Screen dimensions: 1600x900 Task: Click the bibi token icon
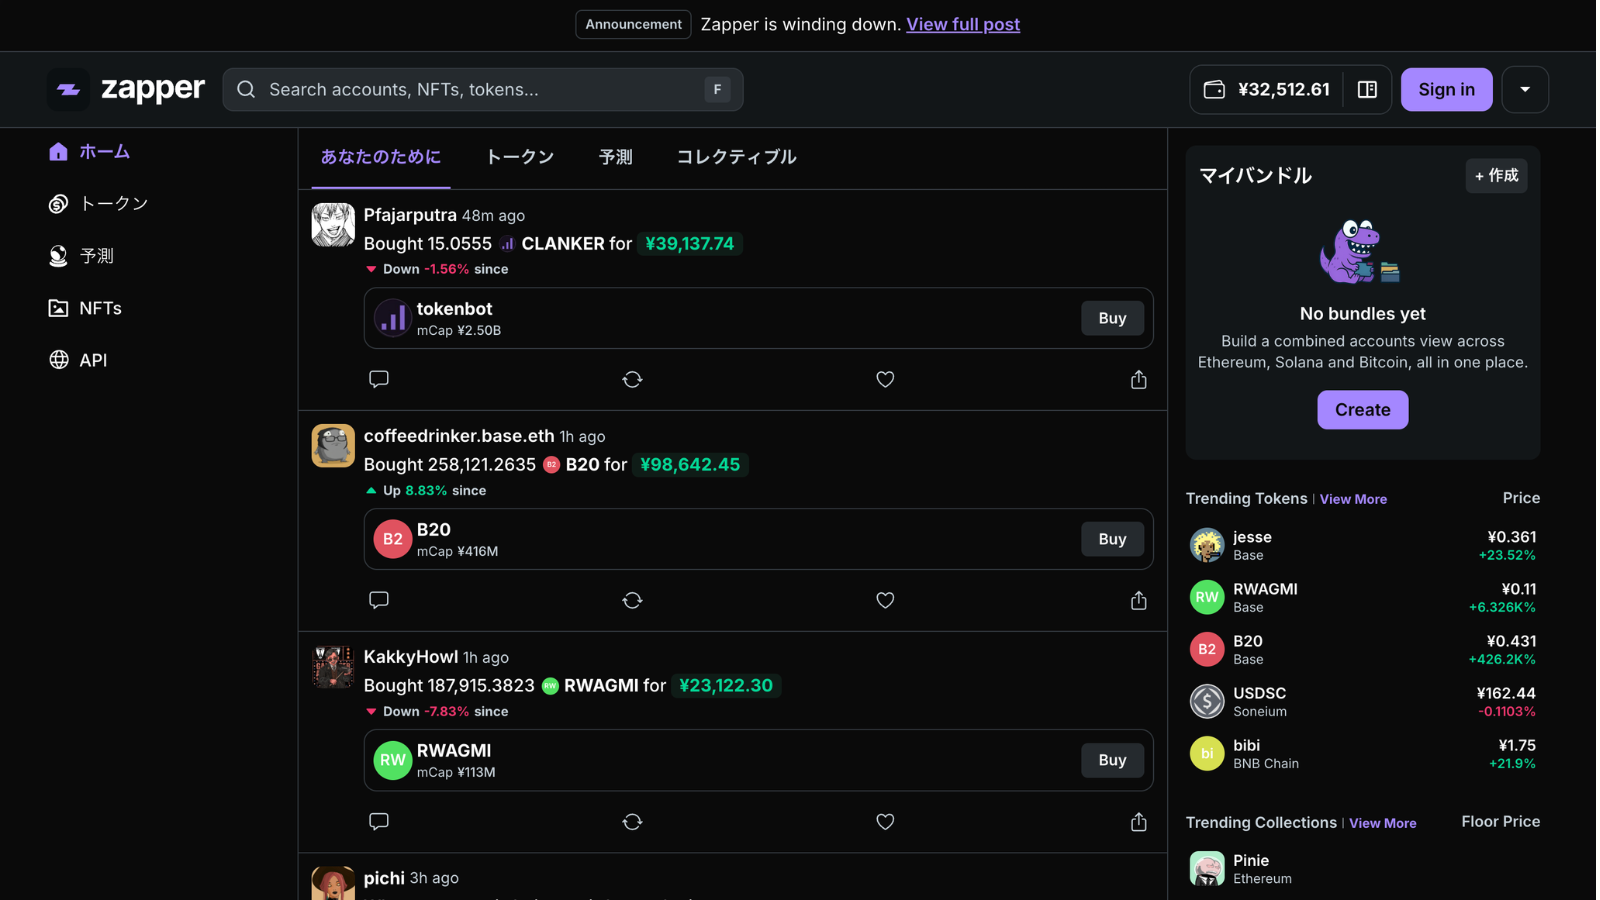(1207, 753)
